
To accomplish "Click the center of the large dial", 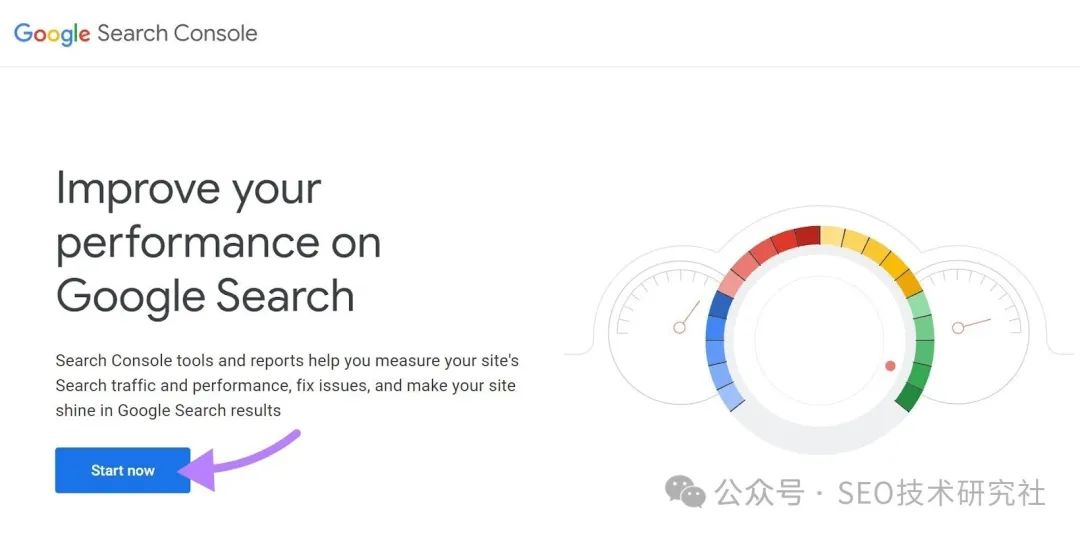I will tap(819, 341).
